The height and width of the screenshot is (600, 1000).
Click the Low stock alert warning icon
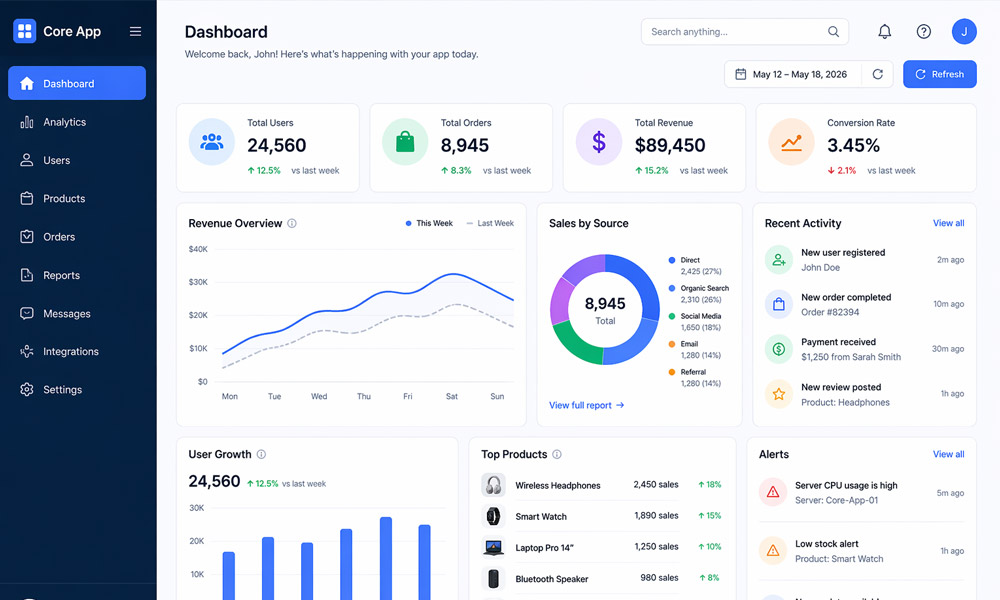pos(772,550)
